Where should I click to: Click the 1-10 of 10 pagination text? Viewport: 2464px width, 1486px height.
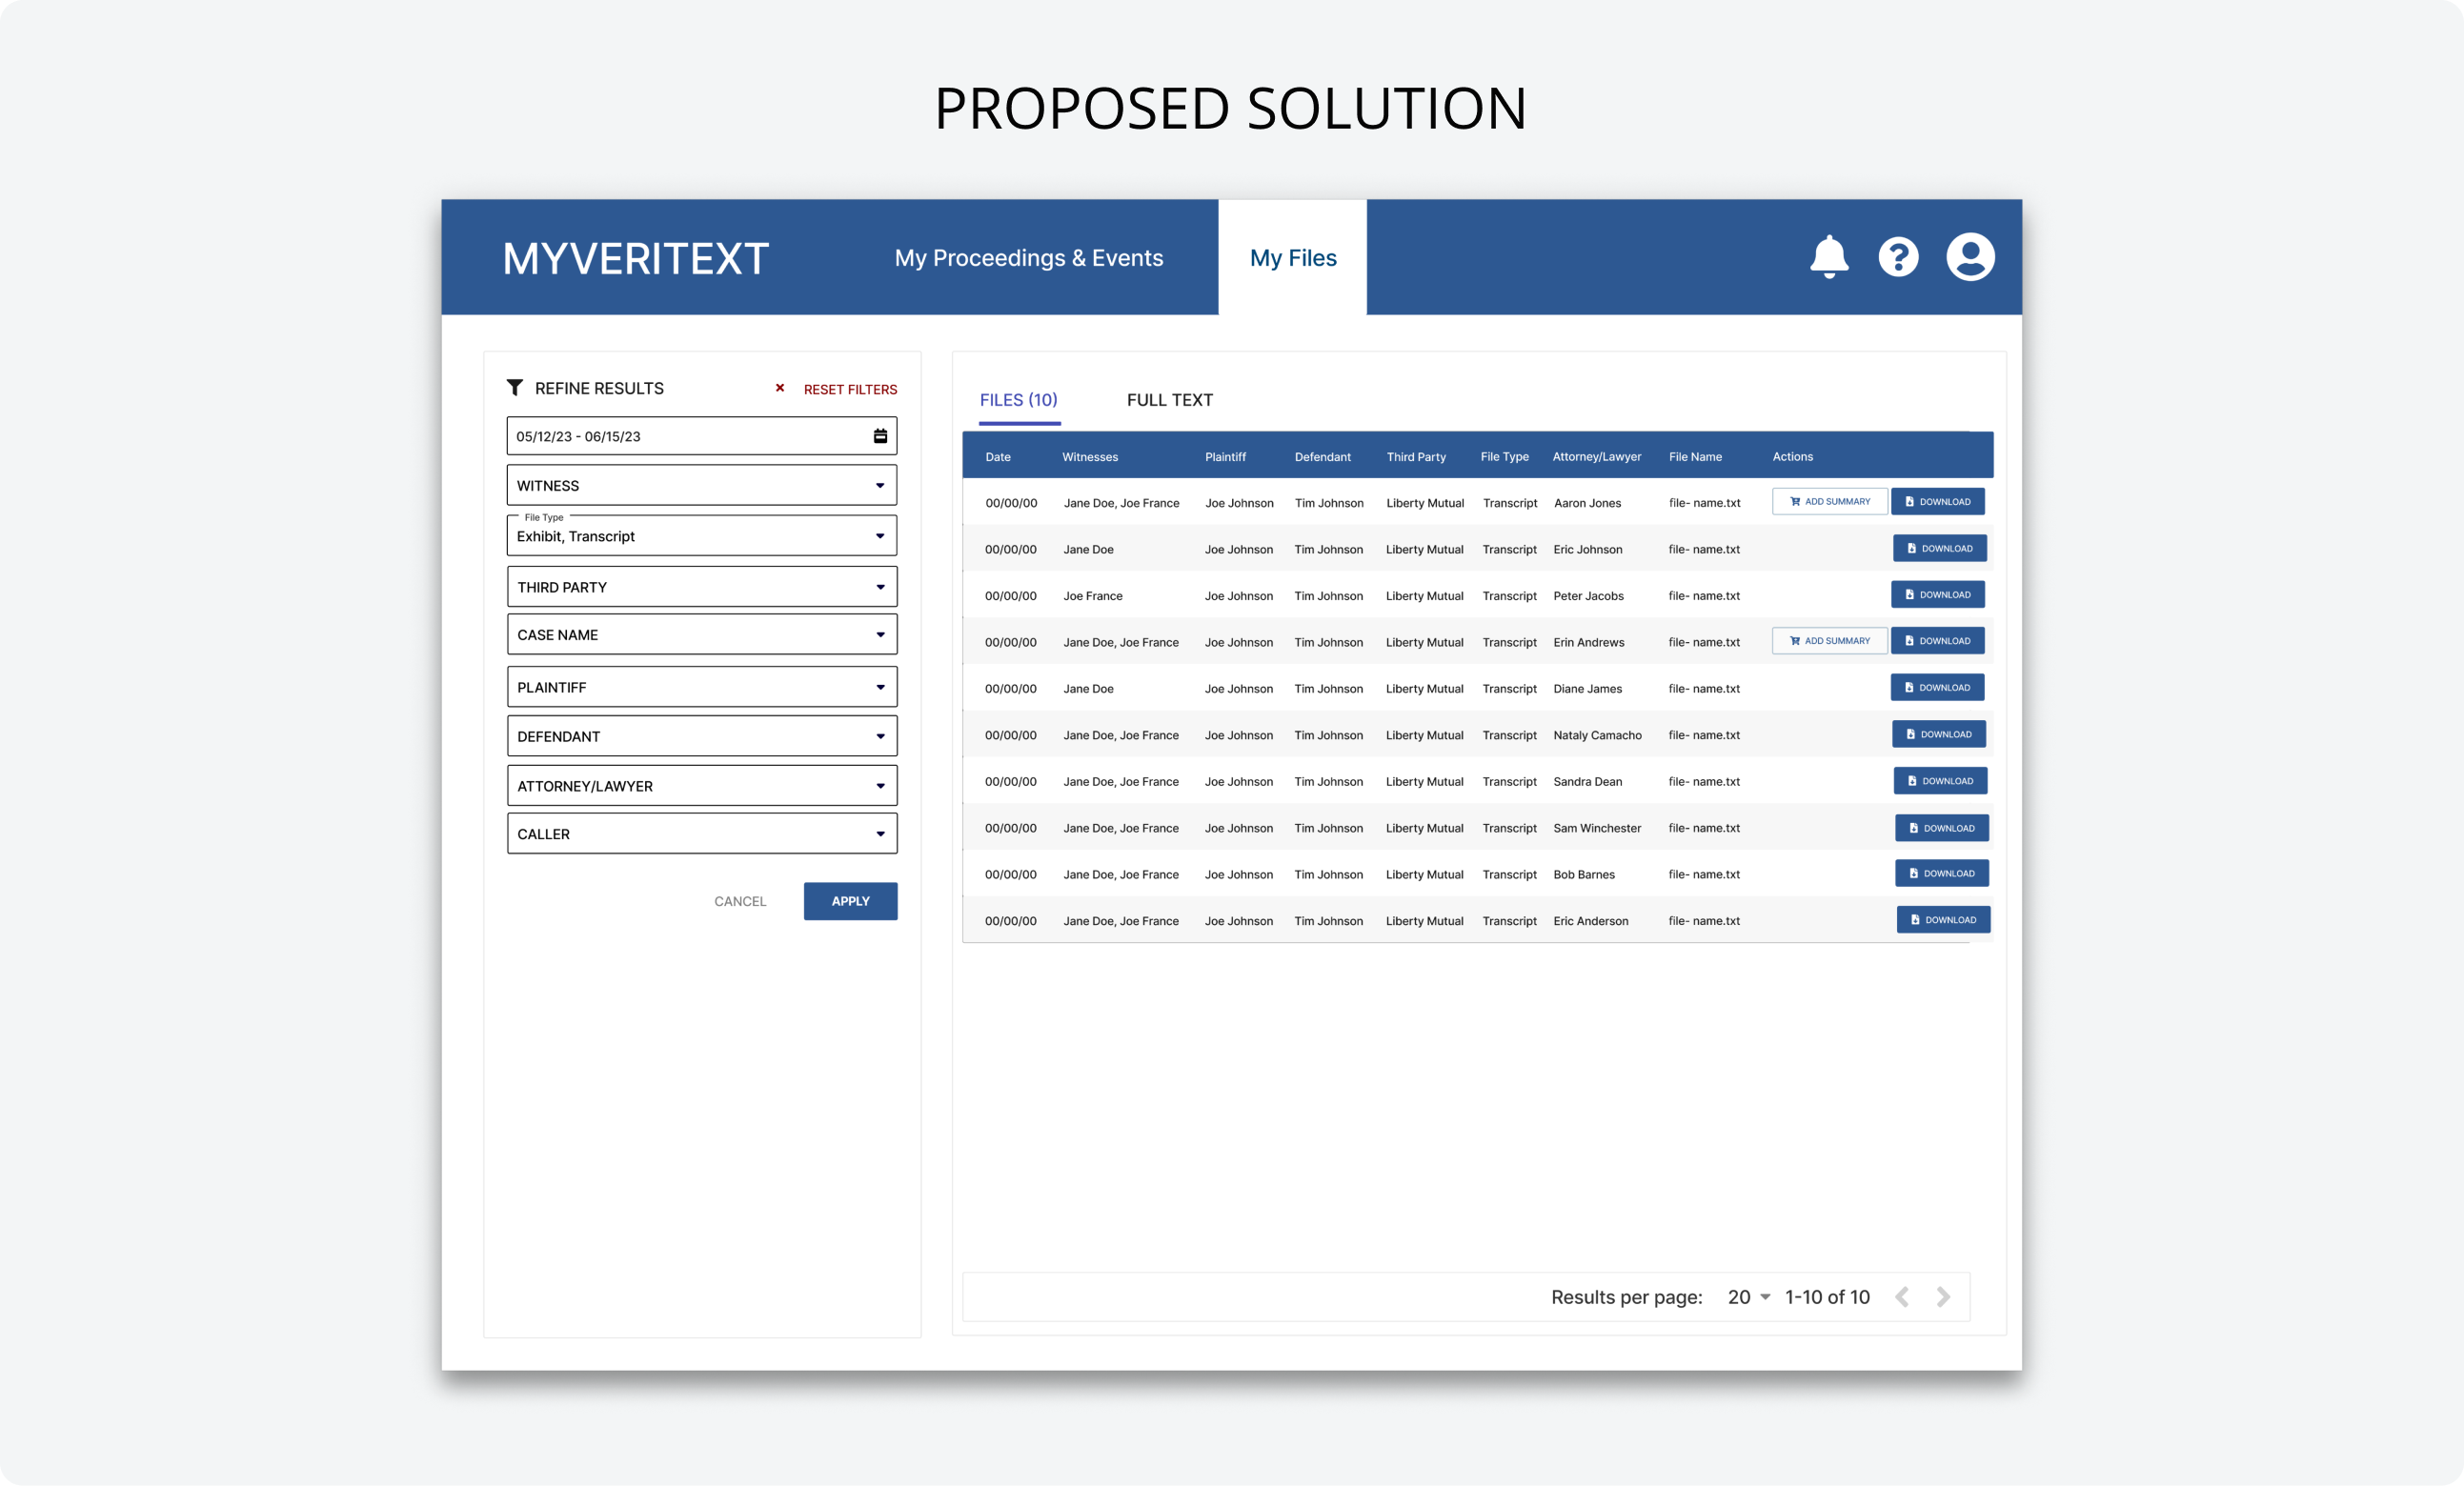[1827, 1297]
